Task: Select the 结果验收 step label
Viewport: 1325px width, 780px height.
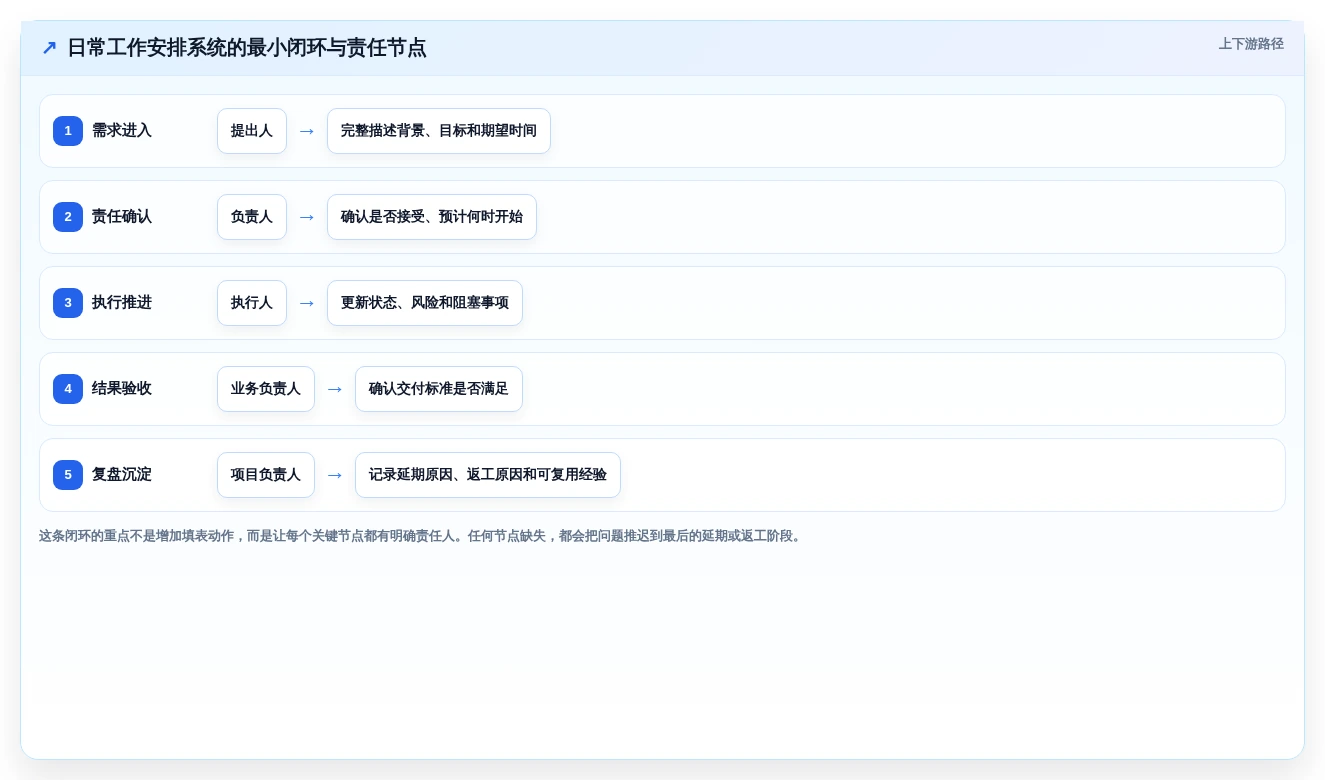Action: [x=122, y=389]
